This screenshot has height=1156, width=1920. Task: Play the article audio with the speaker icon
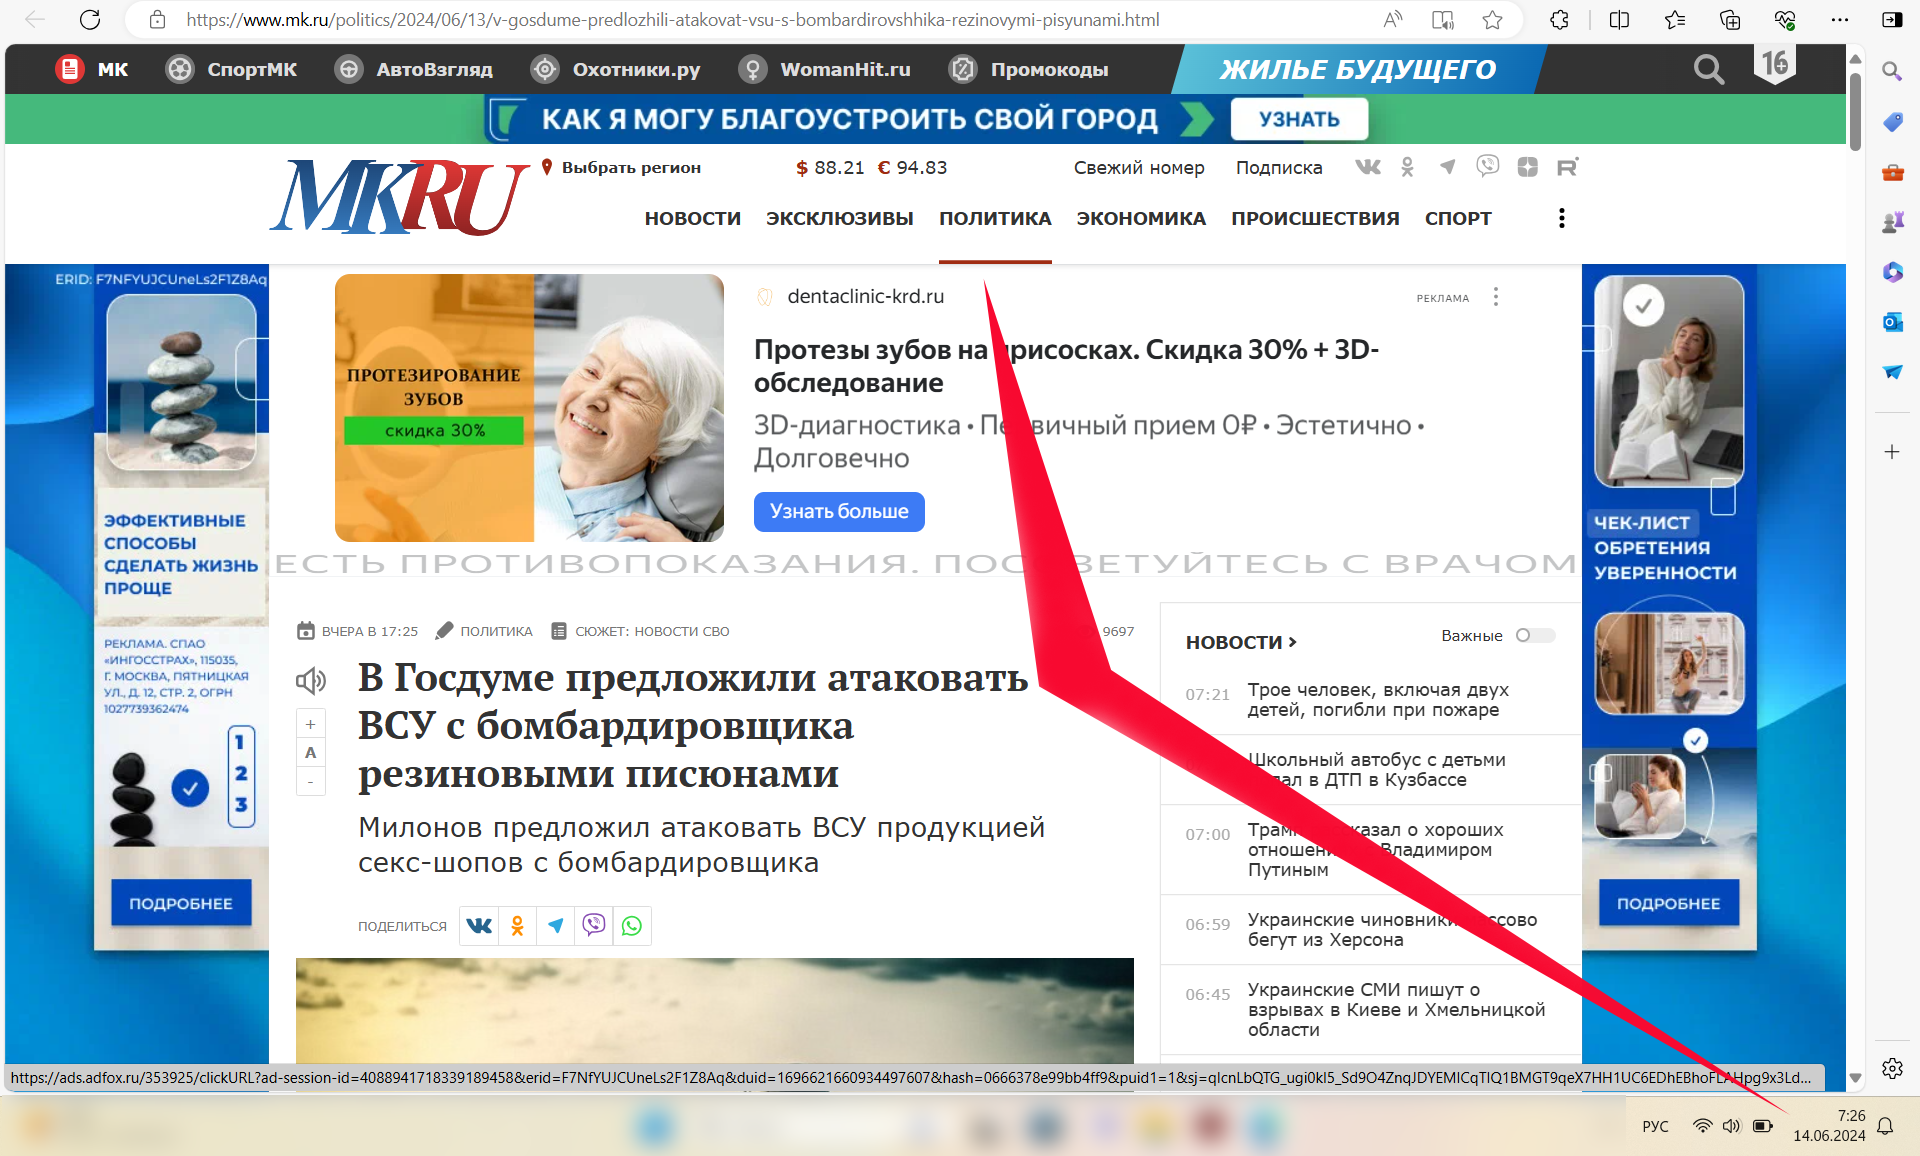tap(311, 681)
